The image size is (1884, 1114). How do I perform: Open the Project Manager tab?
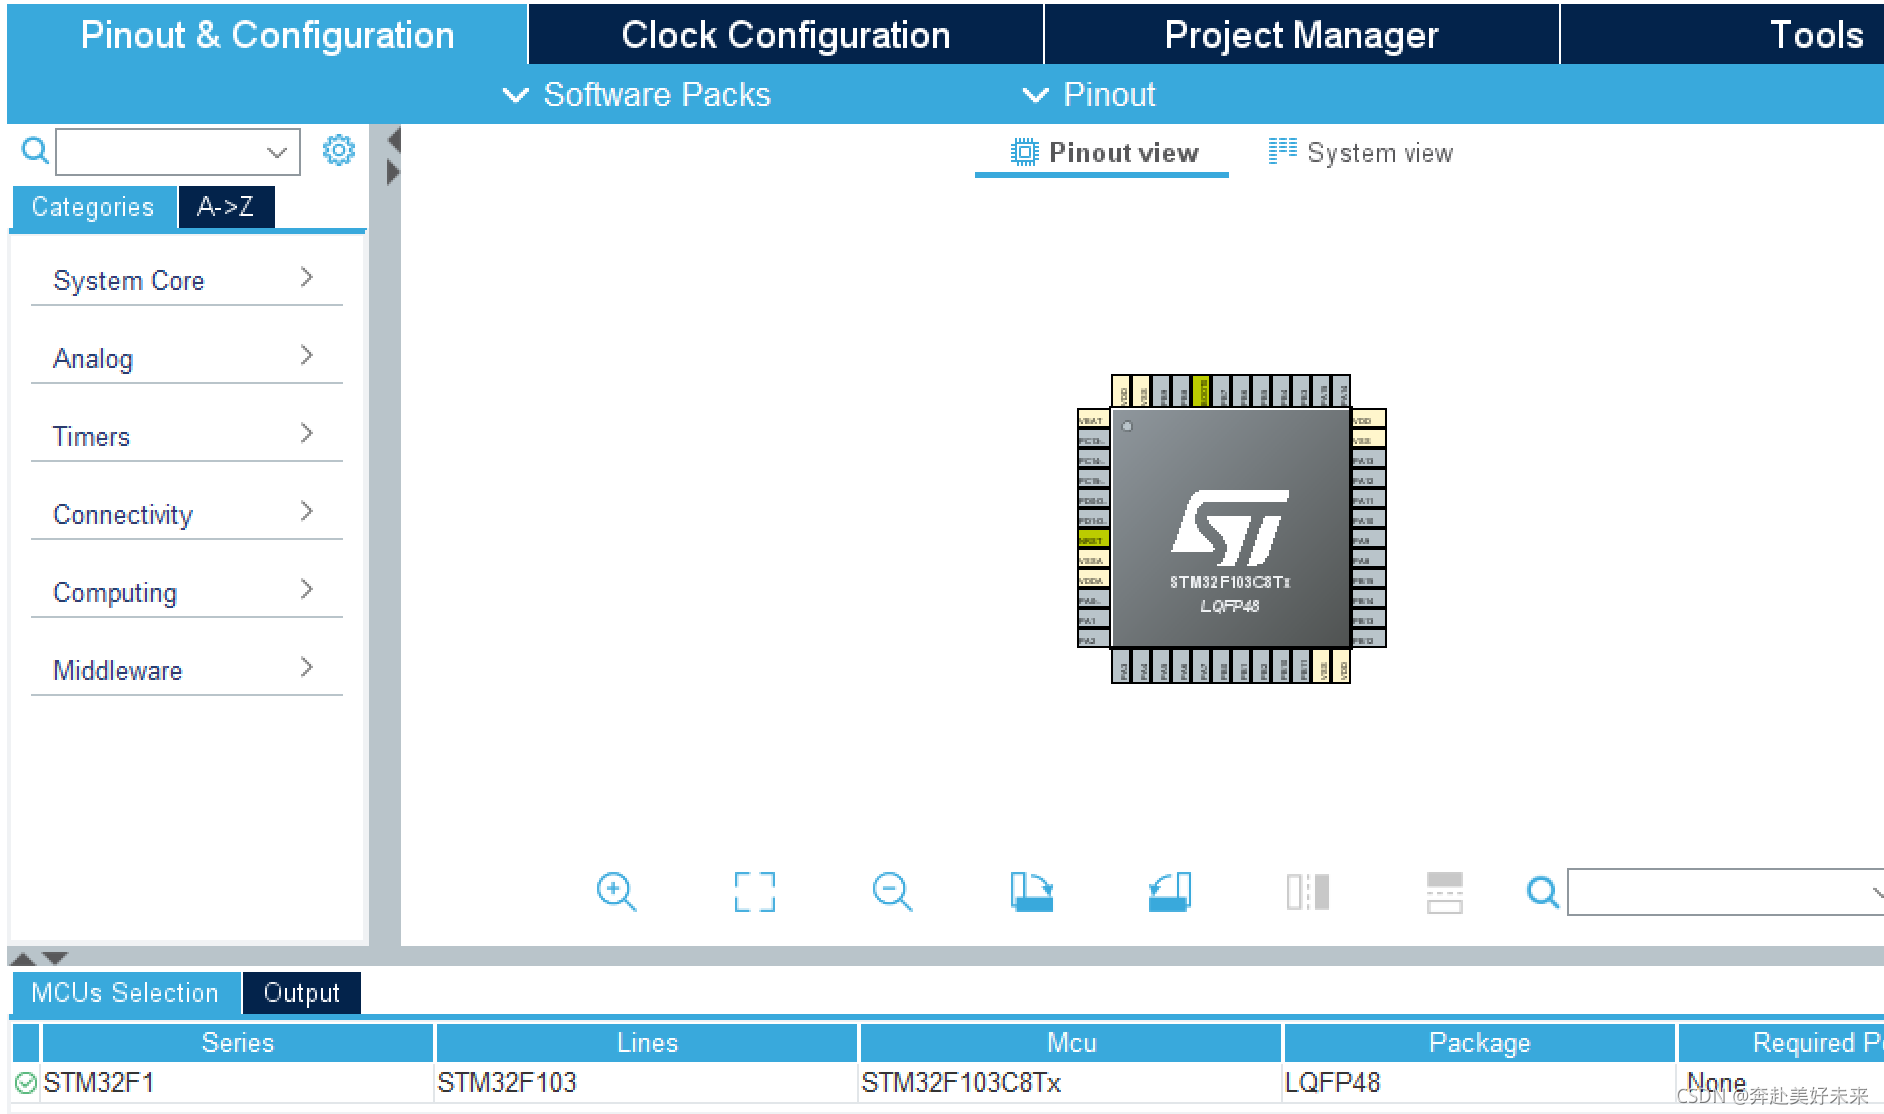[1301, 35]
